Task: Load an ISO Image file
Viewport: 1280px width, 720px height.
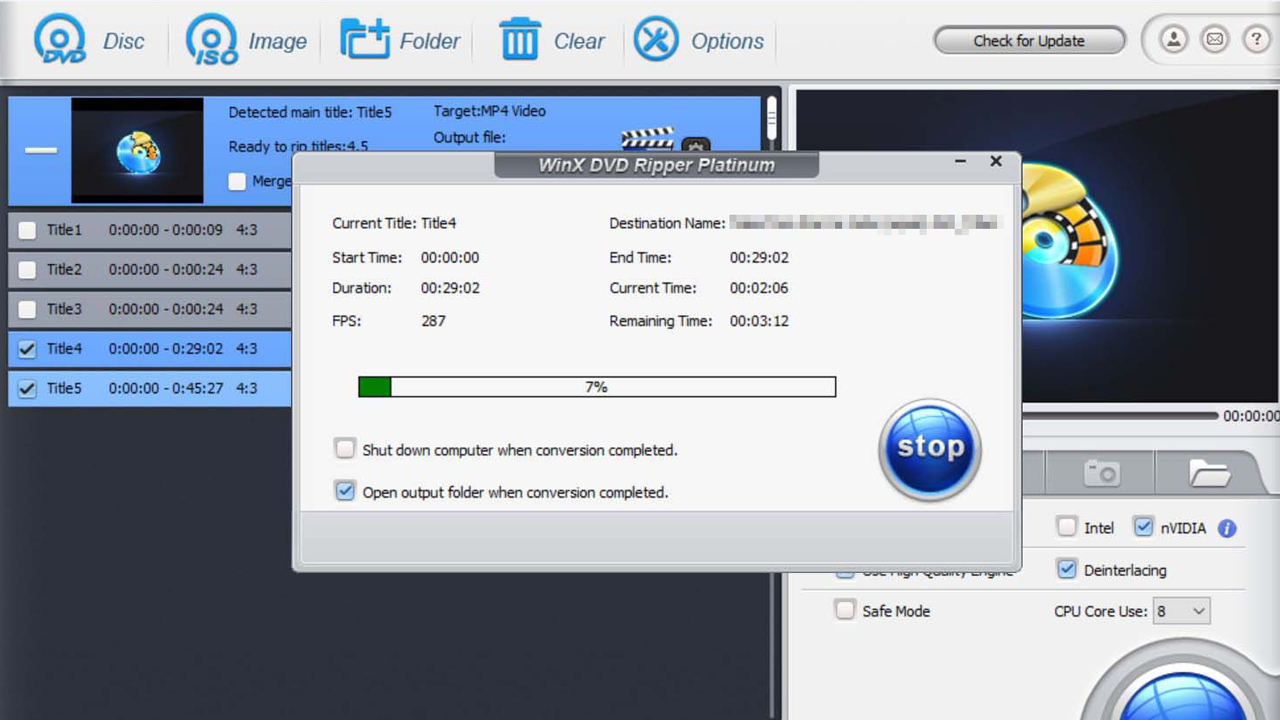Action: coord(246,41)
